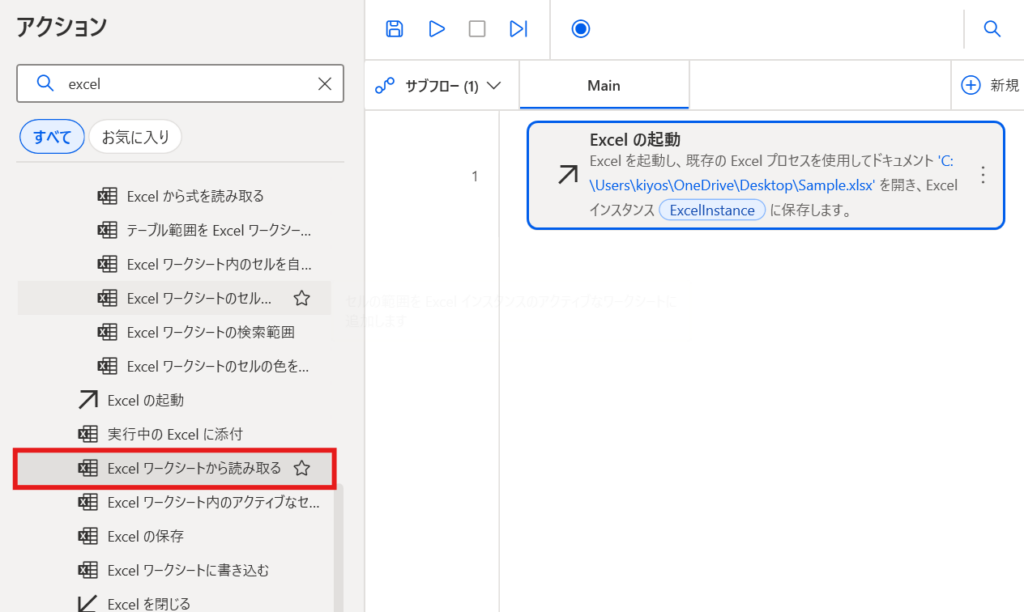The height and width of the screenshot is (612, 1024).
Task: Click the Excel icon beside Excel の保存
Action: 88,536
